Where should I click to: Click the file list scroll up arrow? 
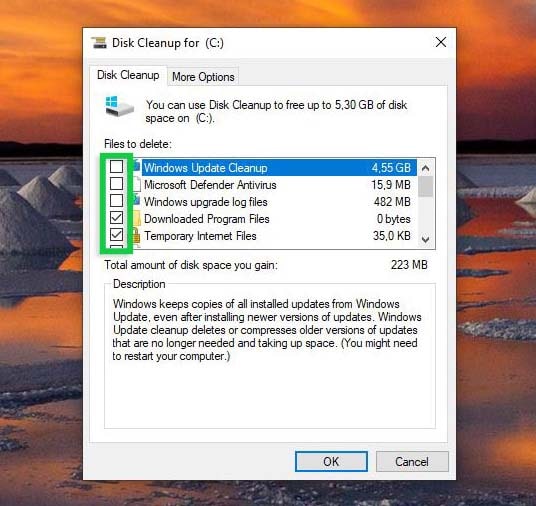pyautogui.click(x=426, y=168)
